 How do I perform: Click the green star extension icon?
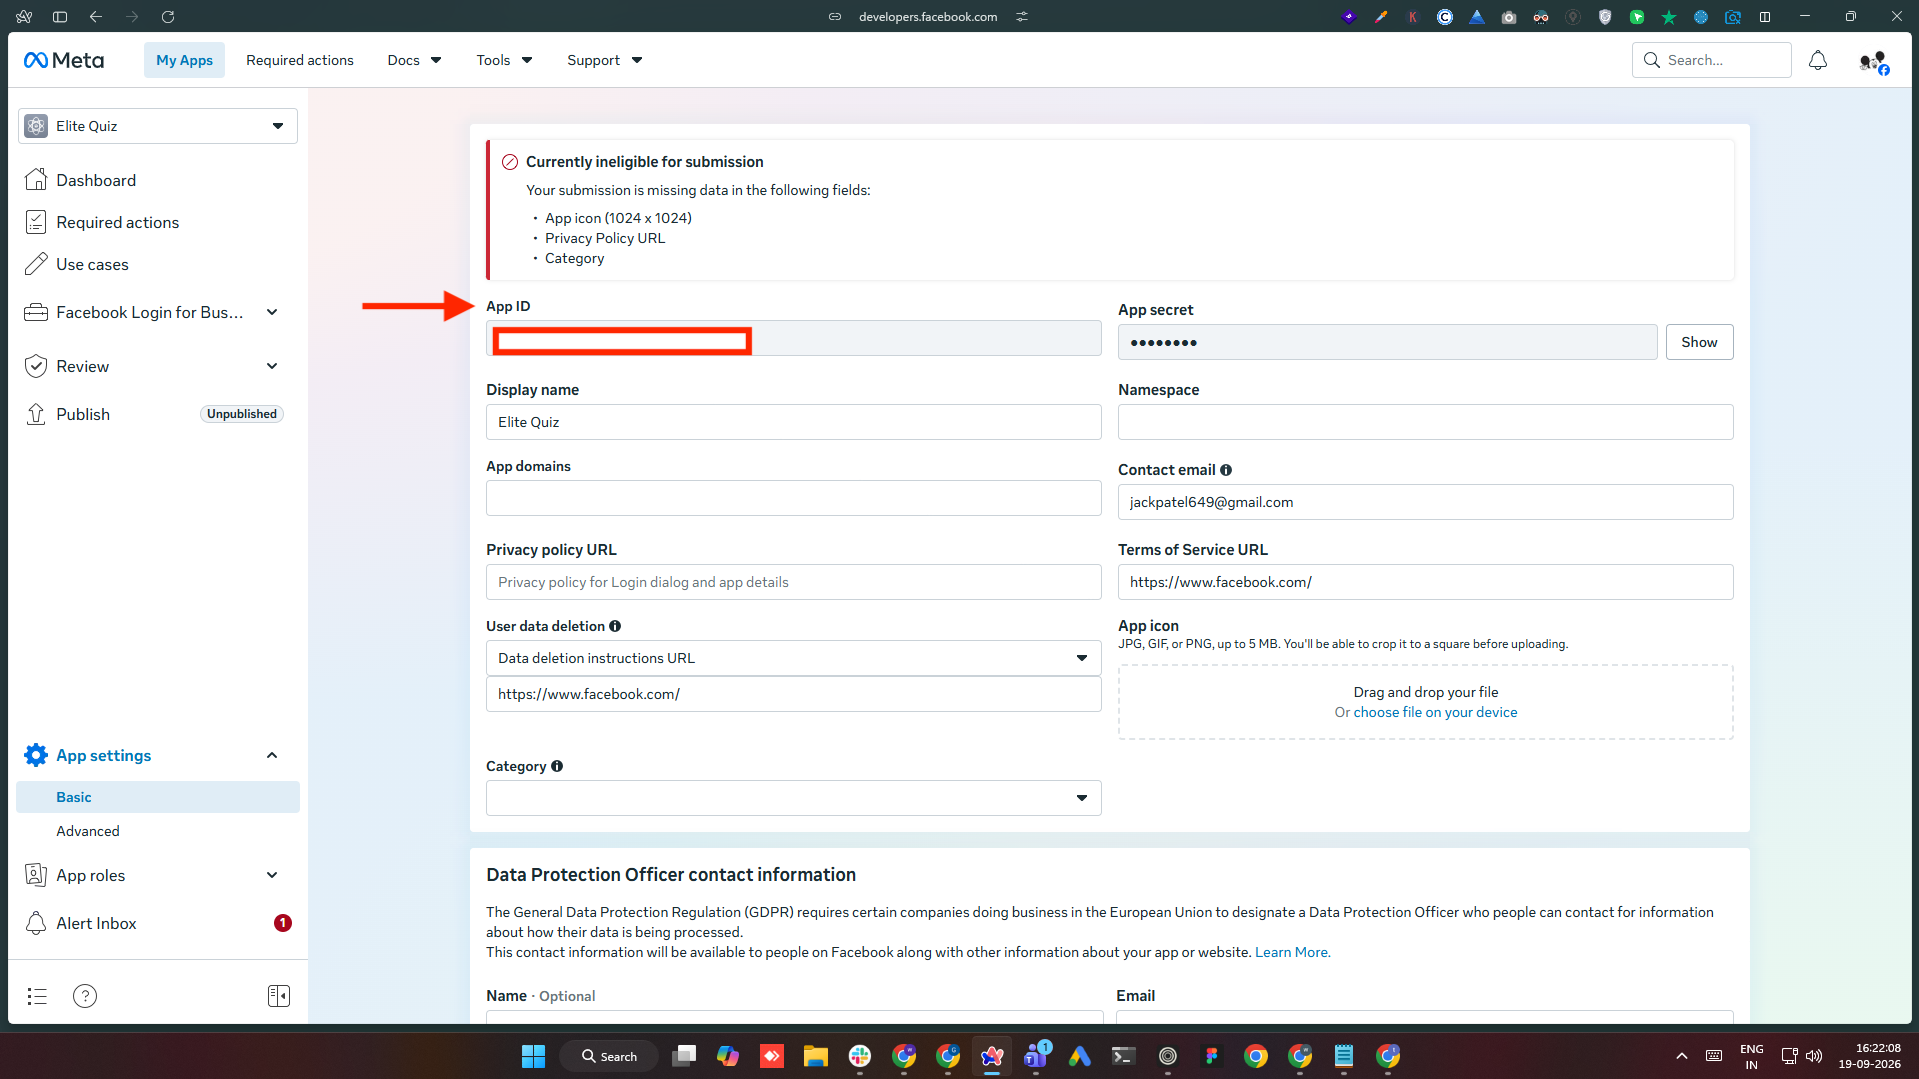coord(1669,17)
